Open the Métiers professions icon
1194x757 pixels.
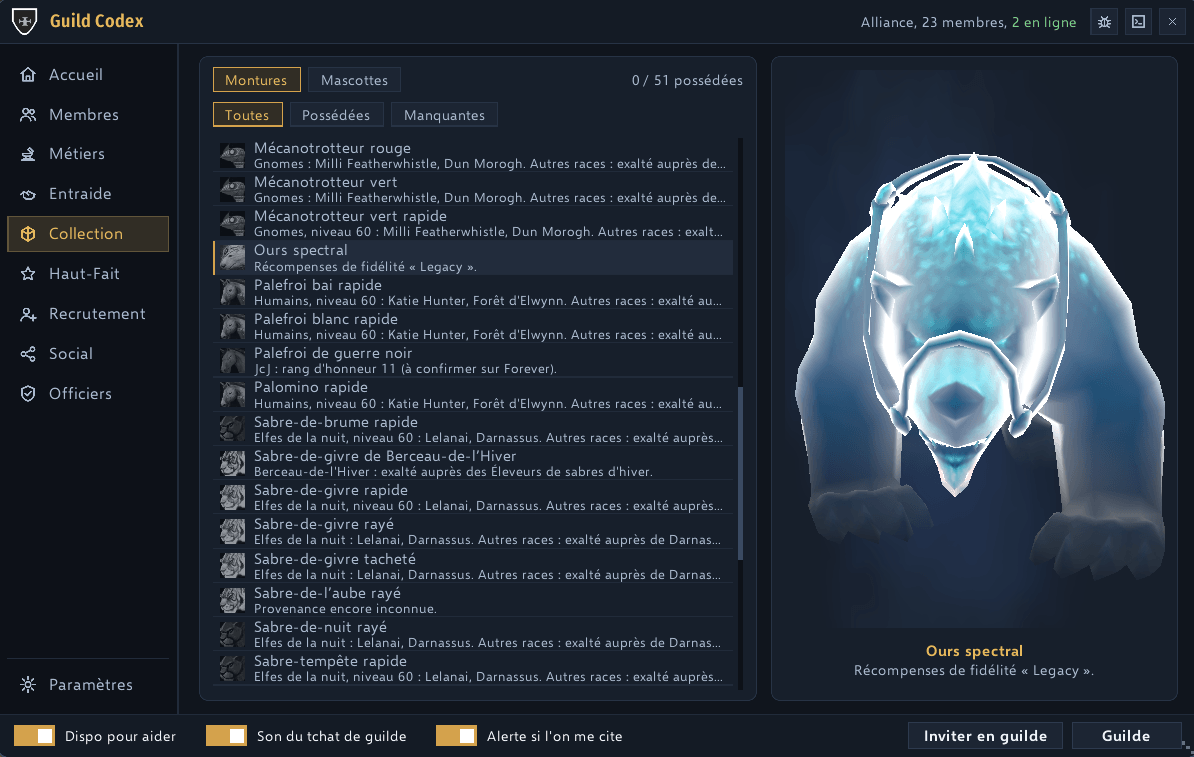[28, 154]
